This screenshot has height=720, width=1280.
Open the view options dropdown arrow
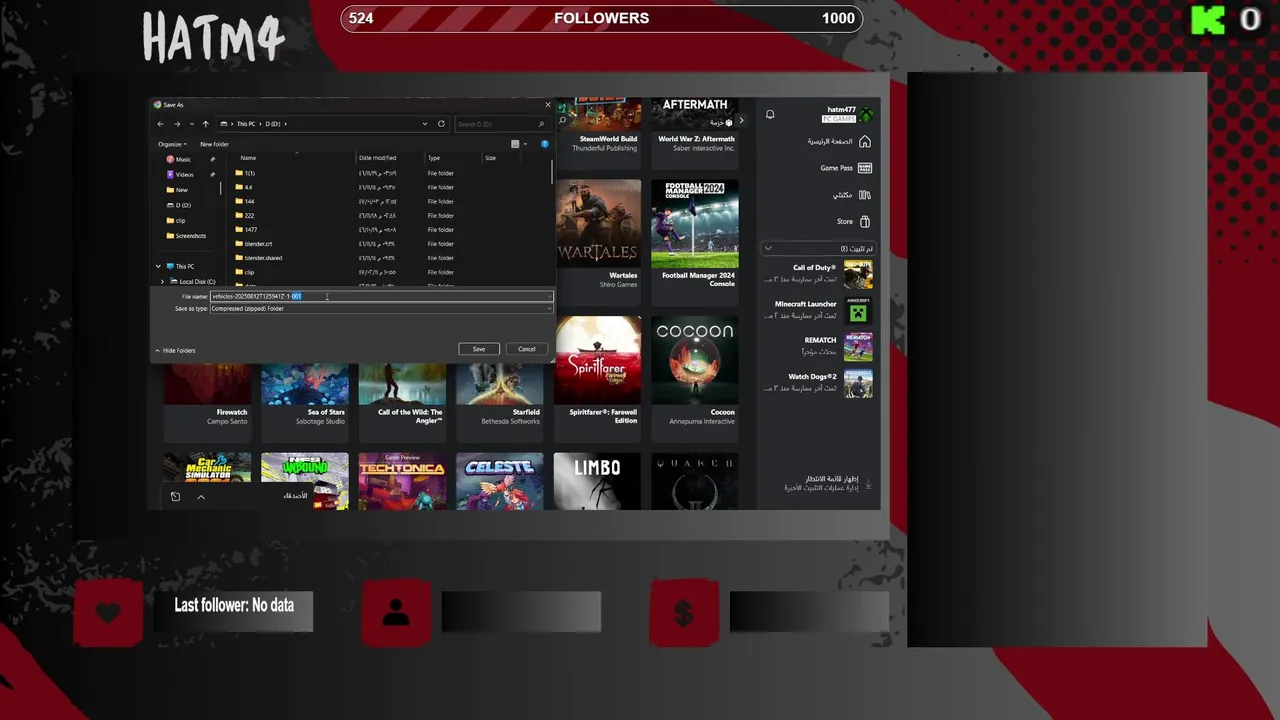click(x=525, y=144)
